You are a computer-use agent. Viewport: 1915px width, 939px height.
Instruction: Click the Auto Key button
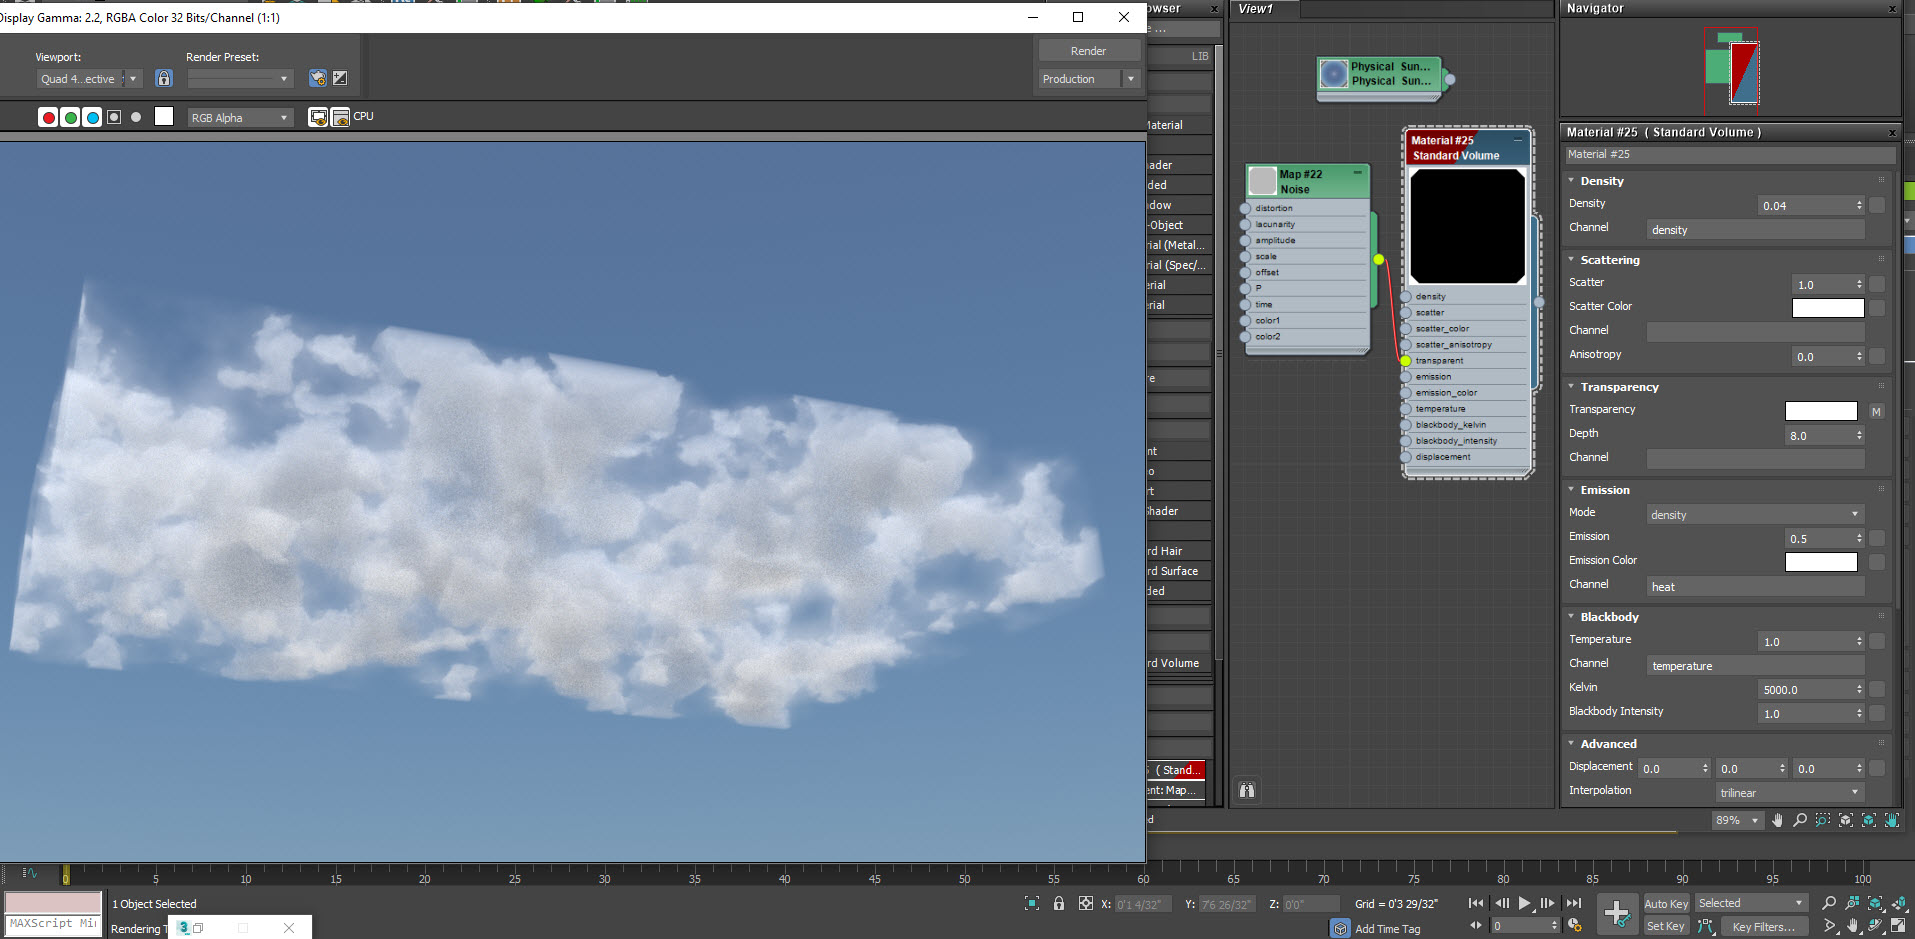tap(1666, 904)
